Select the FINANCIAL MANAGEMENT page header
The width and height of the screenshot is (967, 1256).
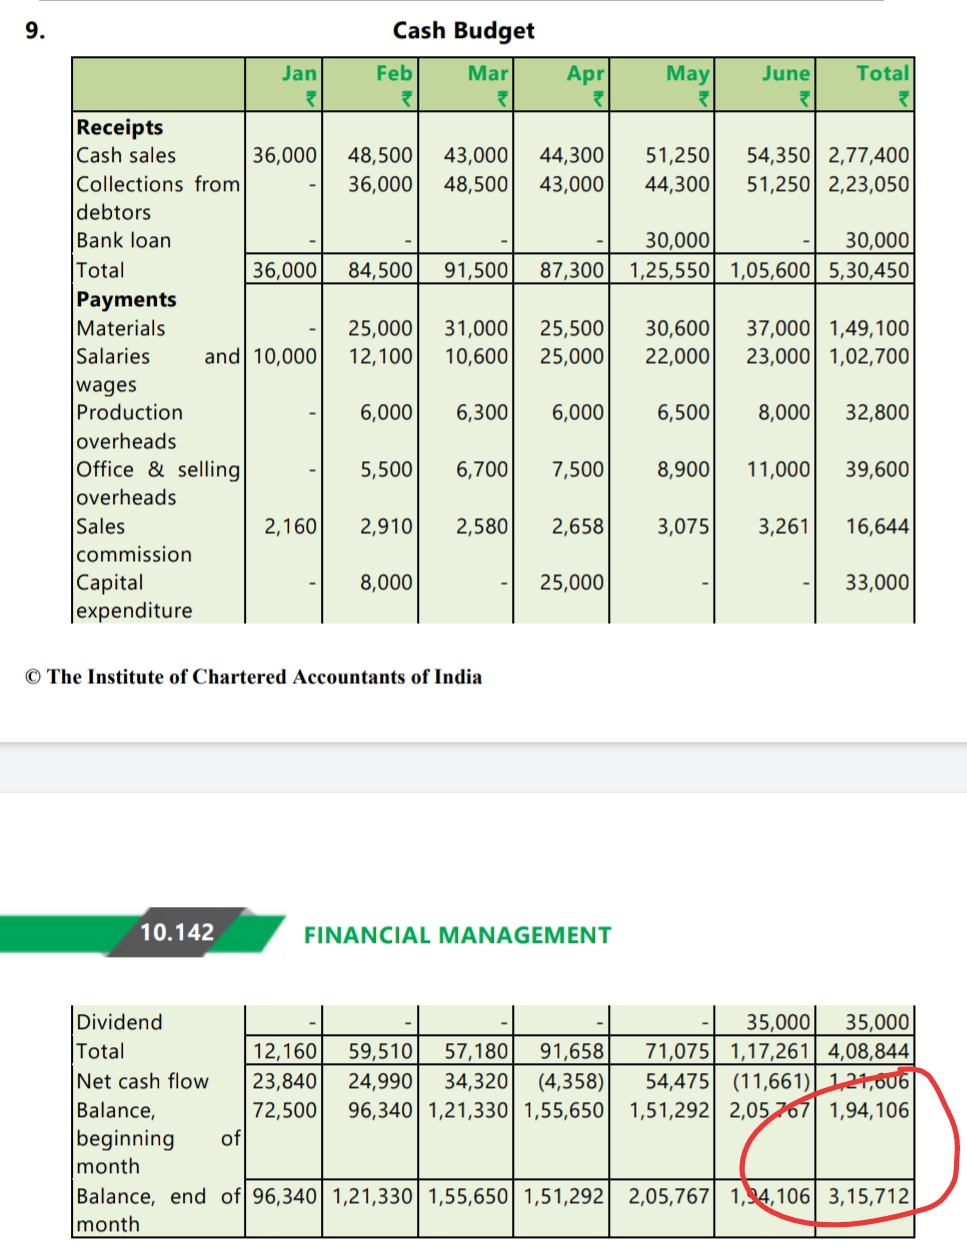[x=457, y=935]
